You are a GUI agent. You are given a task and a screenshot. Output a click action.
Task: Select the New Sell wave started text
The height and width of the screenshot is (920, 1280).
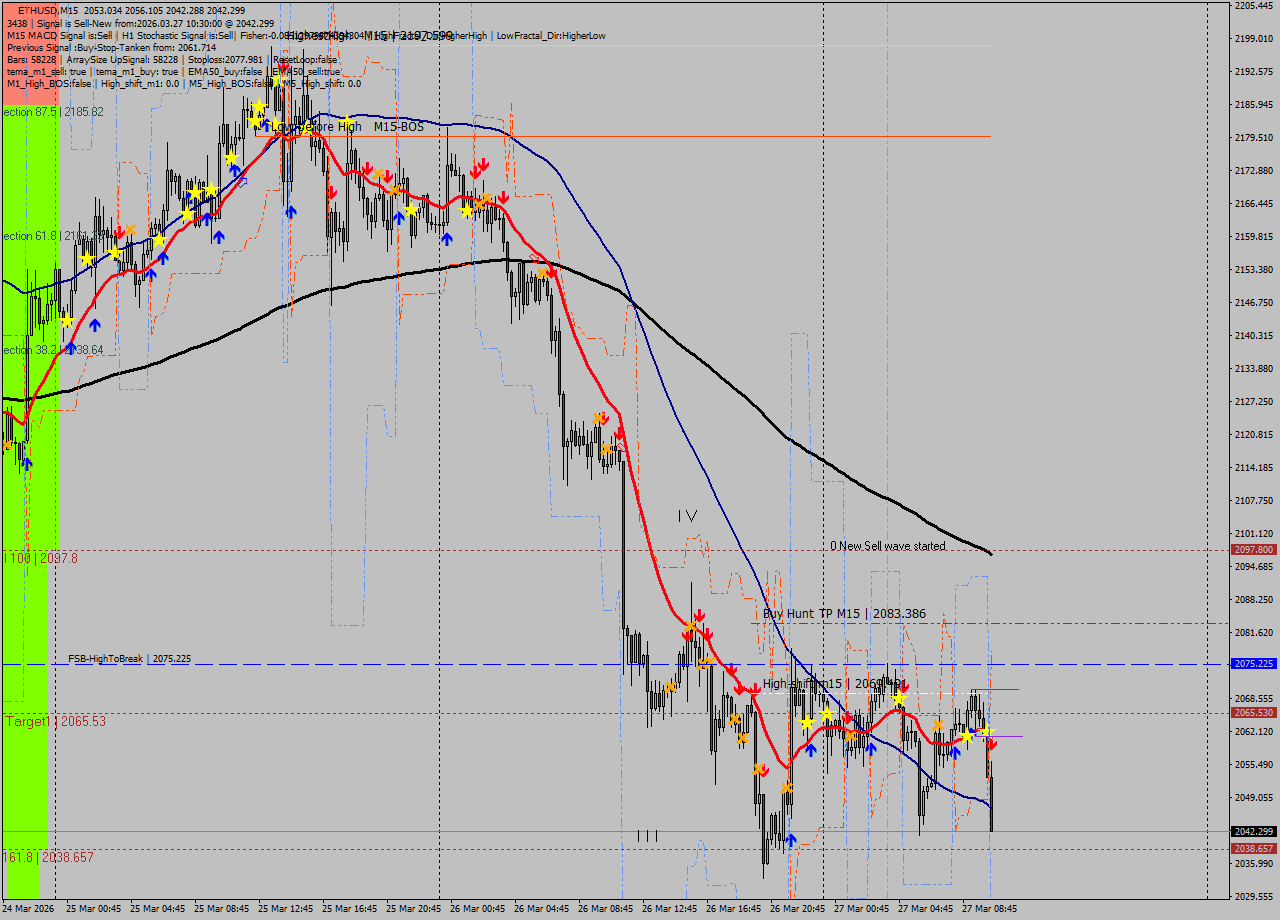coord(887,546)
